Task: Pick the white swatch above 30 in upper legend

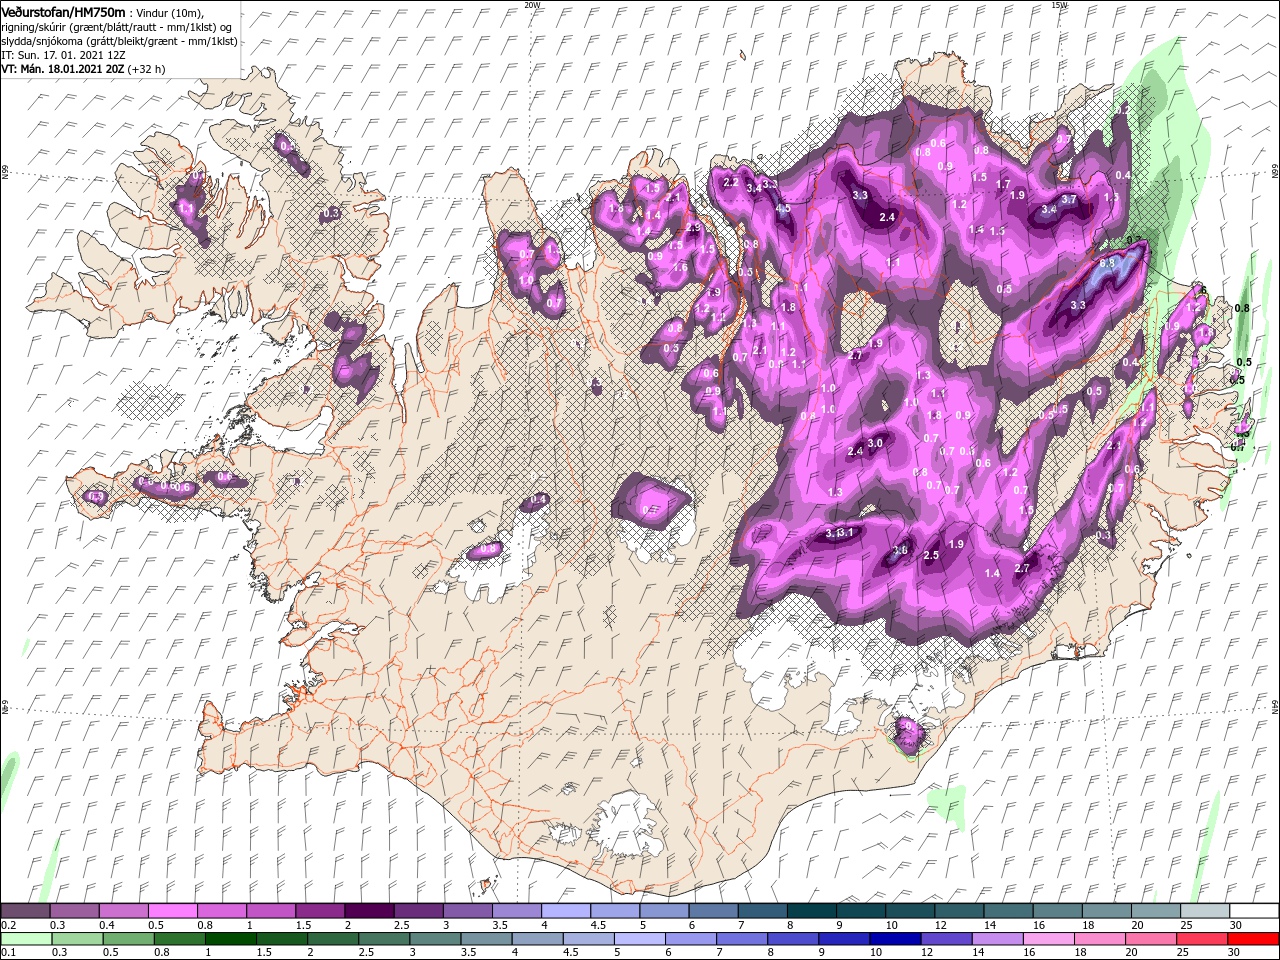Action: point(1254,911)
